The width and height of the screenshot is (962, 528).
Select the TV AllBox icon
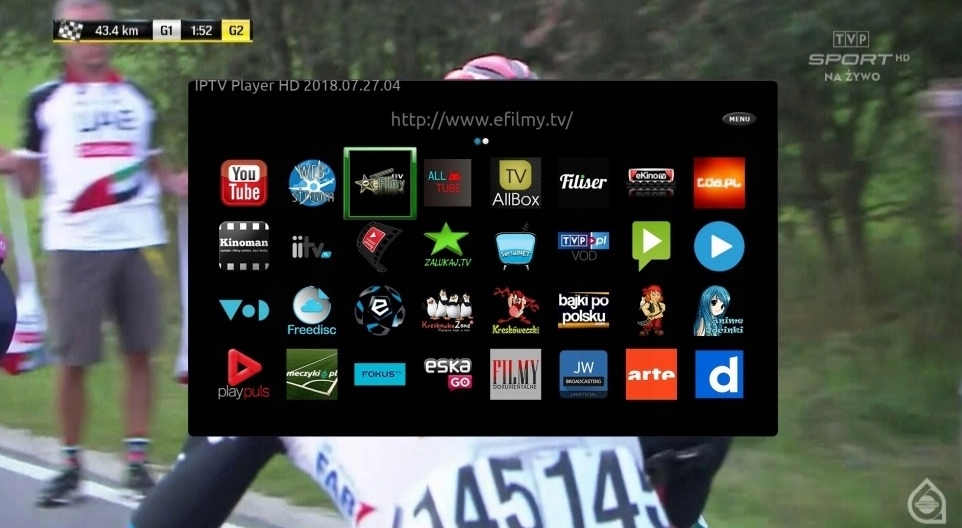point(515,182)
